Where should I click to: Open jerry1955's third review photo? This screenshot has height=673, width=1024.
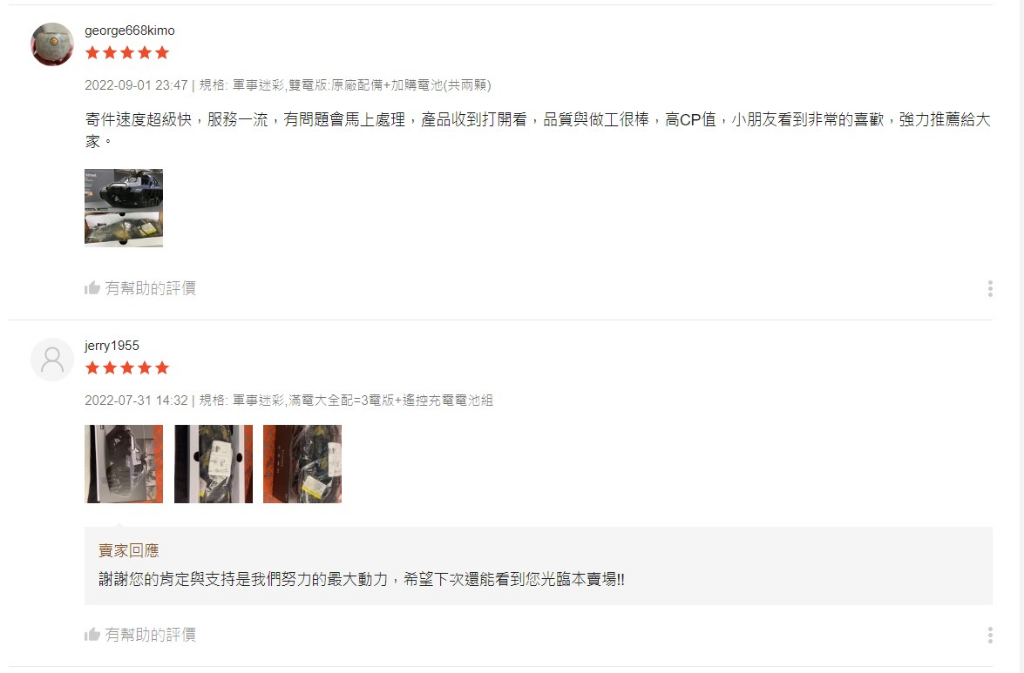tap(302, 463)
